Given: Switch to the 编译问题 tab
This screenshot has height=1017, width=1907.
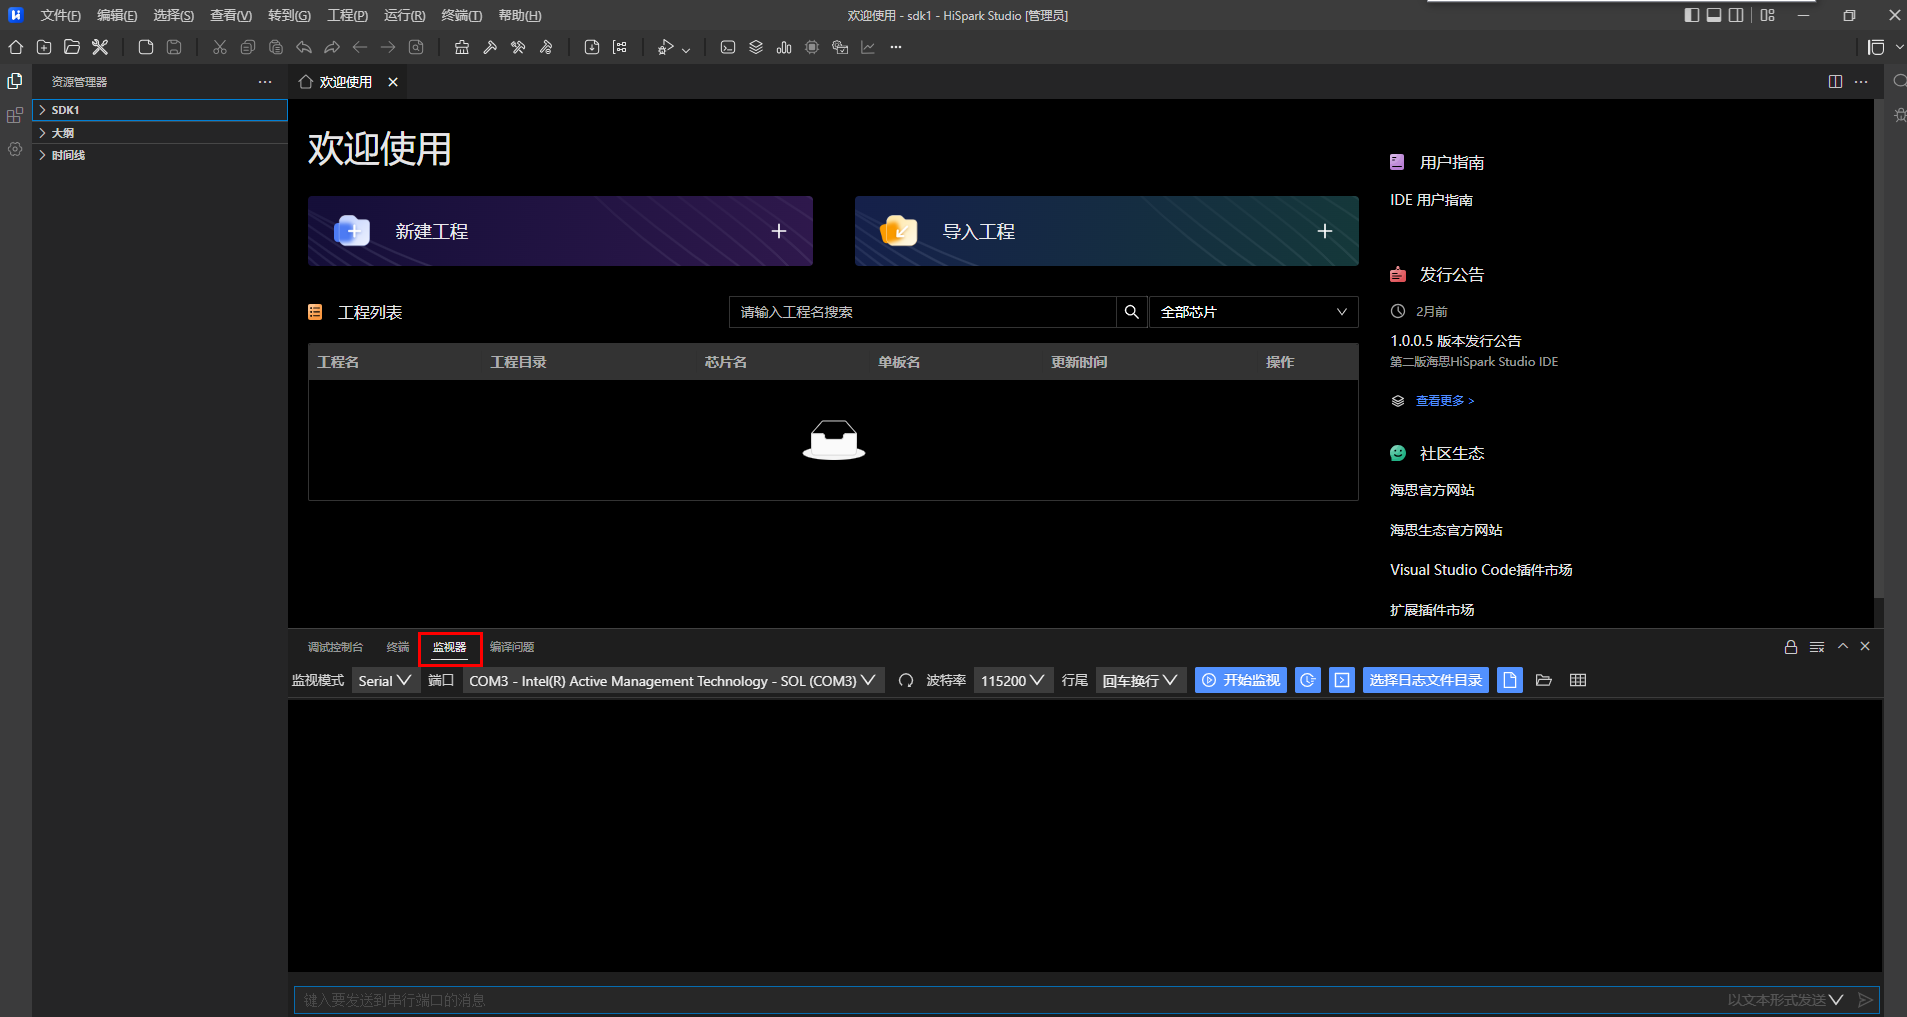Looking at the screenshot, I should click(512, 647).
